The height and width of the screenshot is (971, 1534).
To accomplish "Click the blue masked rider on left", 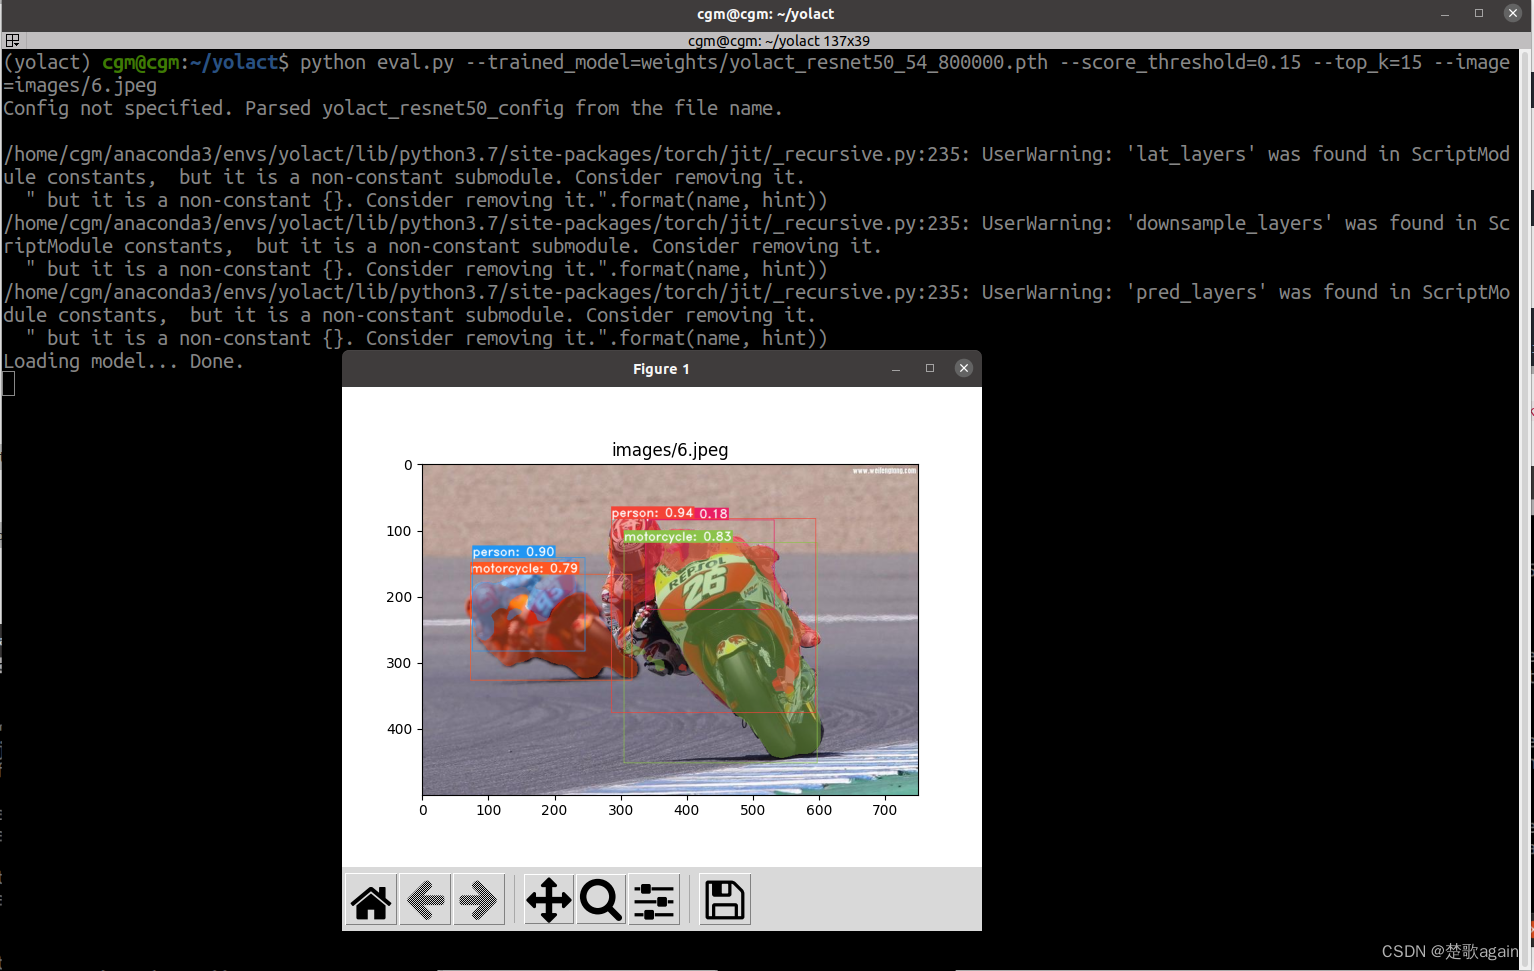I will point(525,605).
